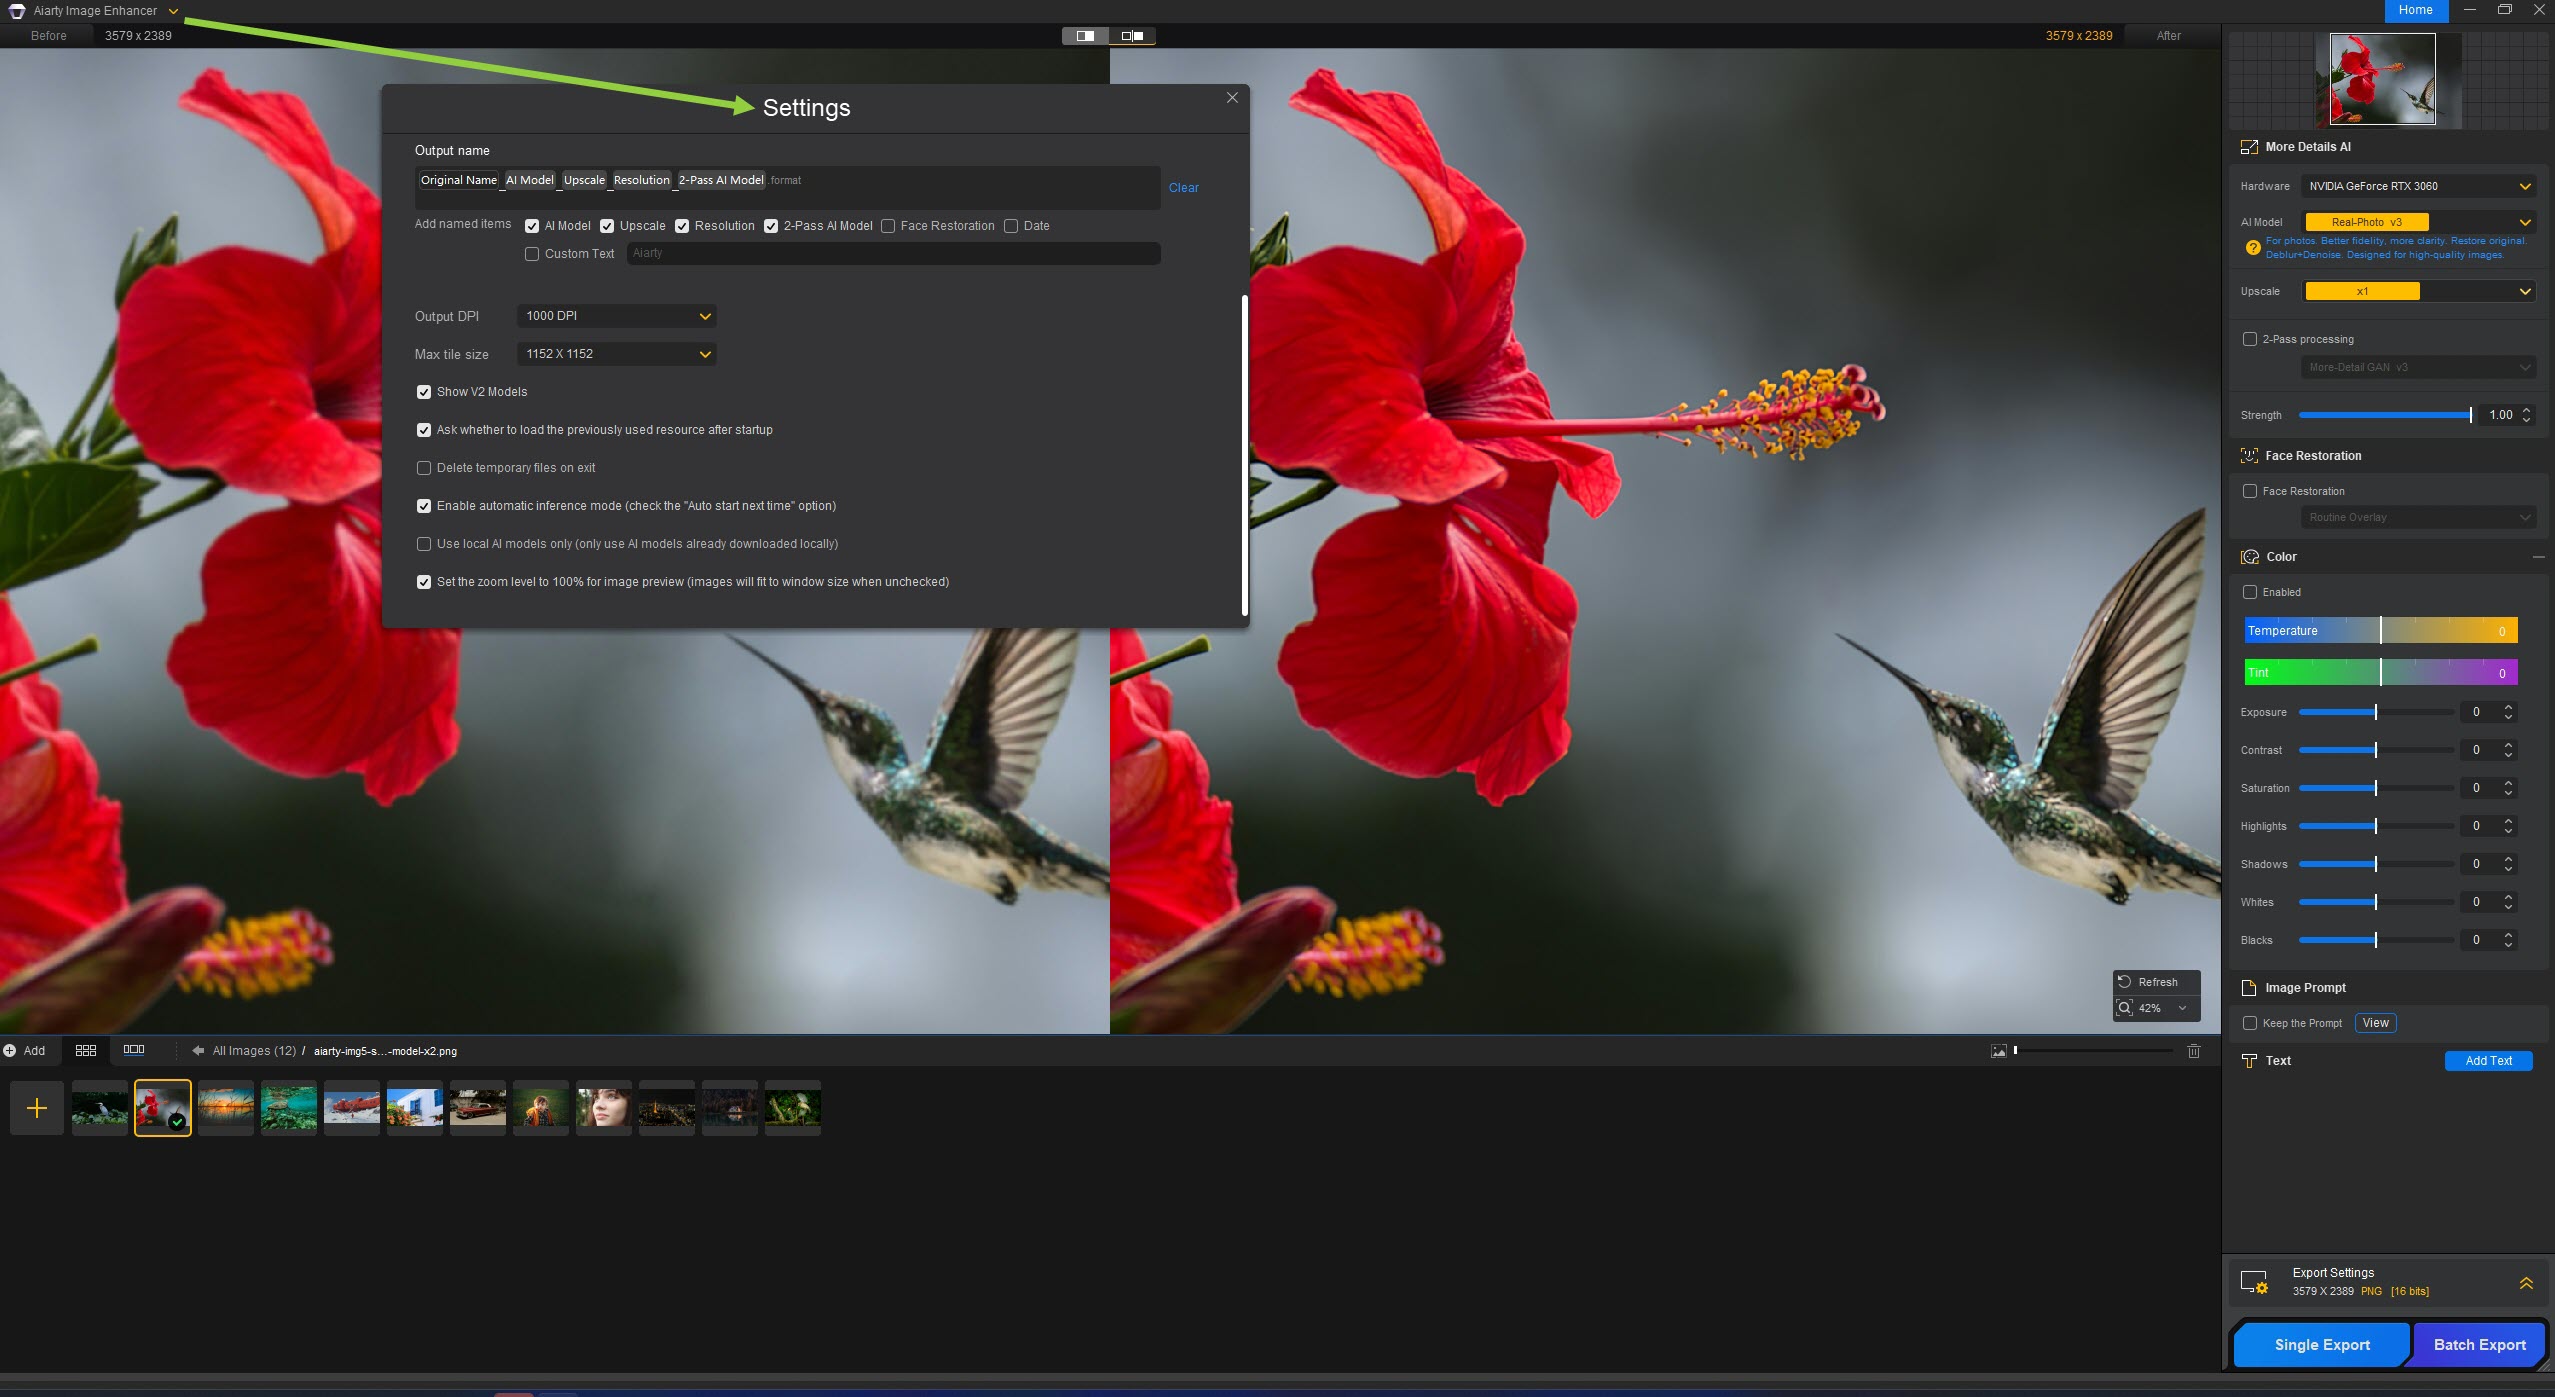Click the Refresh preview icon
The image size is (2555, 1397).
tap(2125, 982)
